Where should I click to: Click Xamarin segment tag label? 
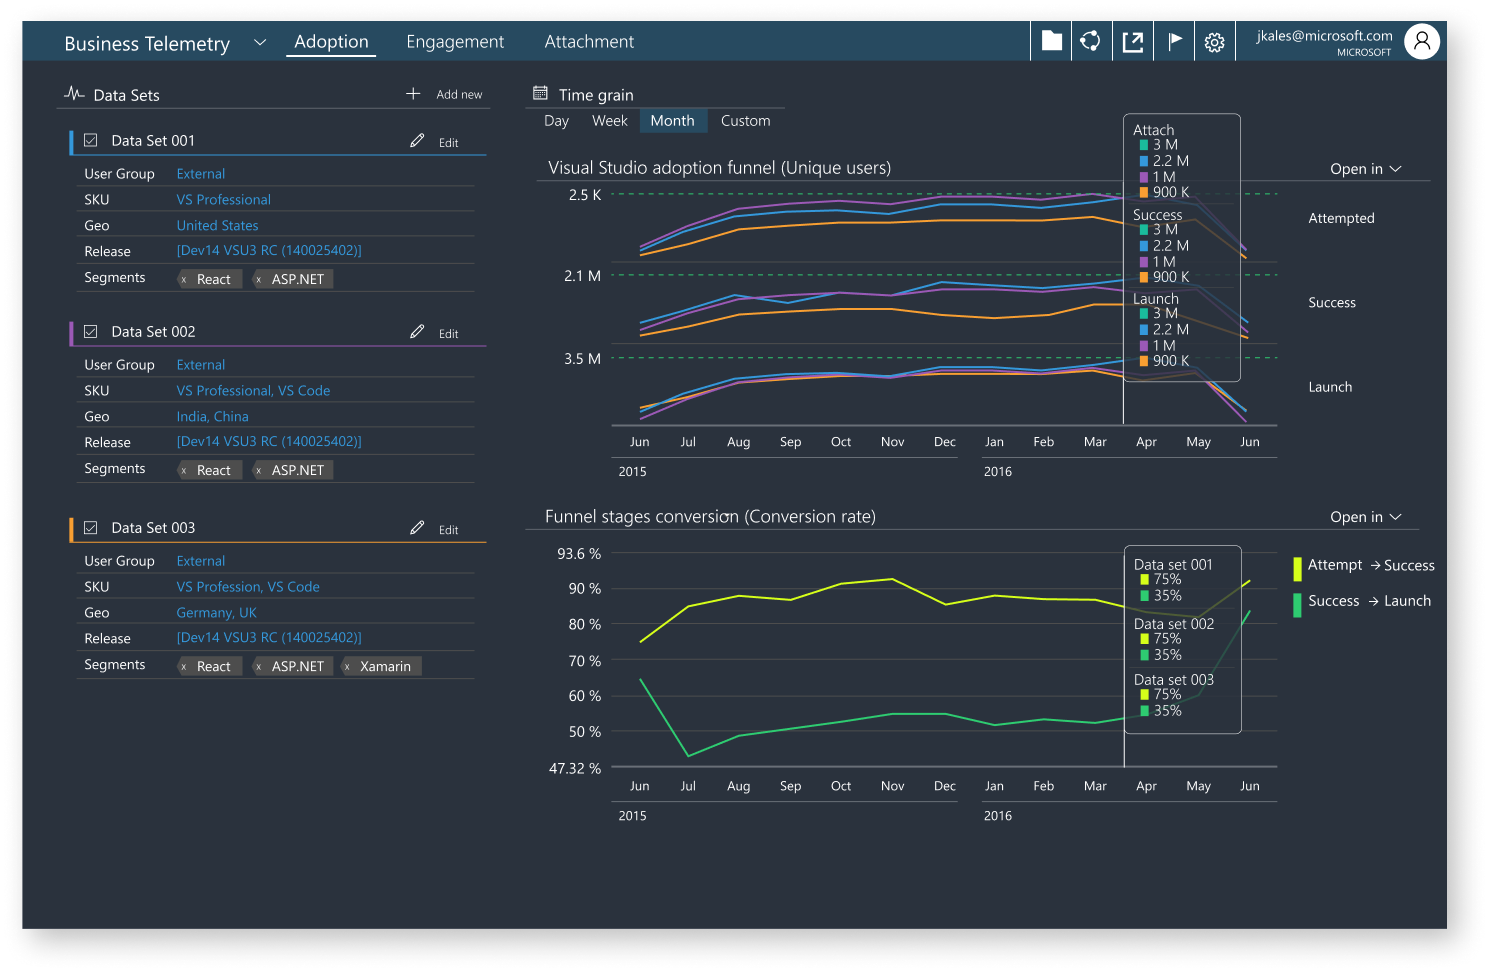coord(386,667)
